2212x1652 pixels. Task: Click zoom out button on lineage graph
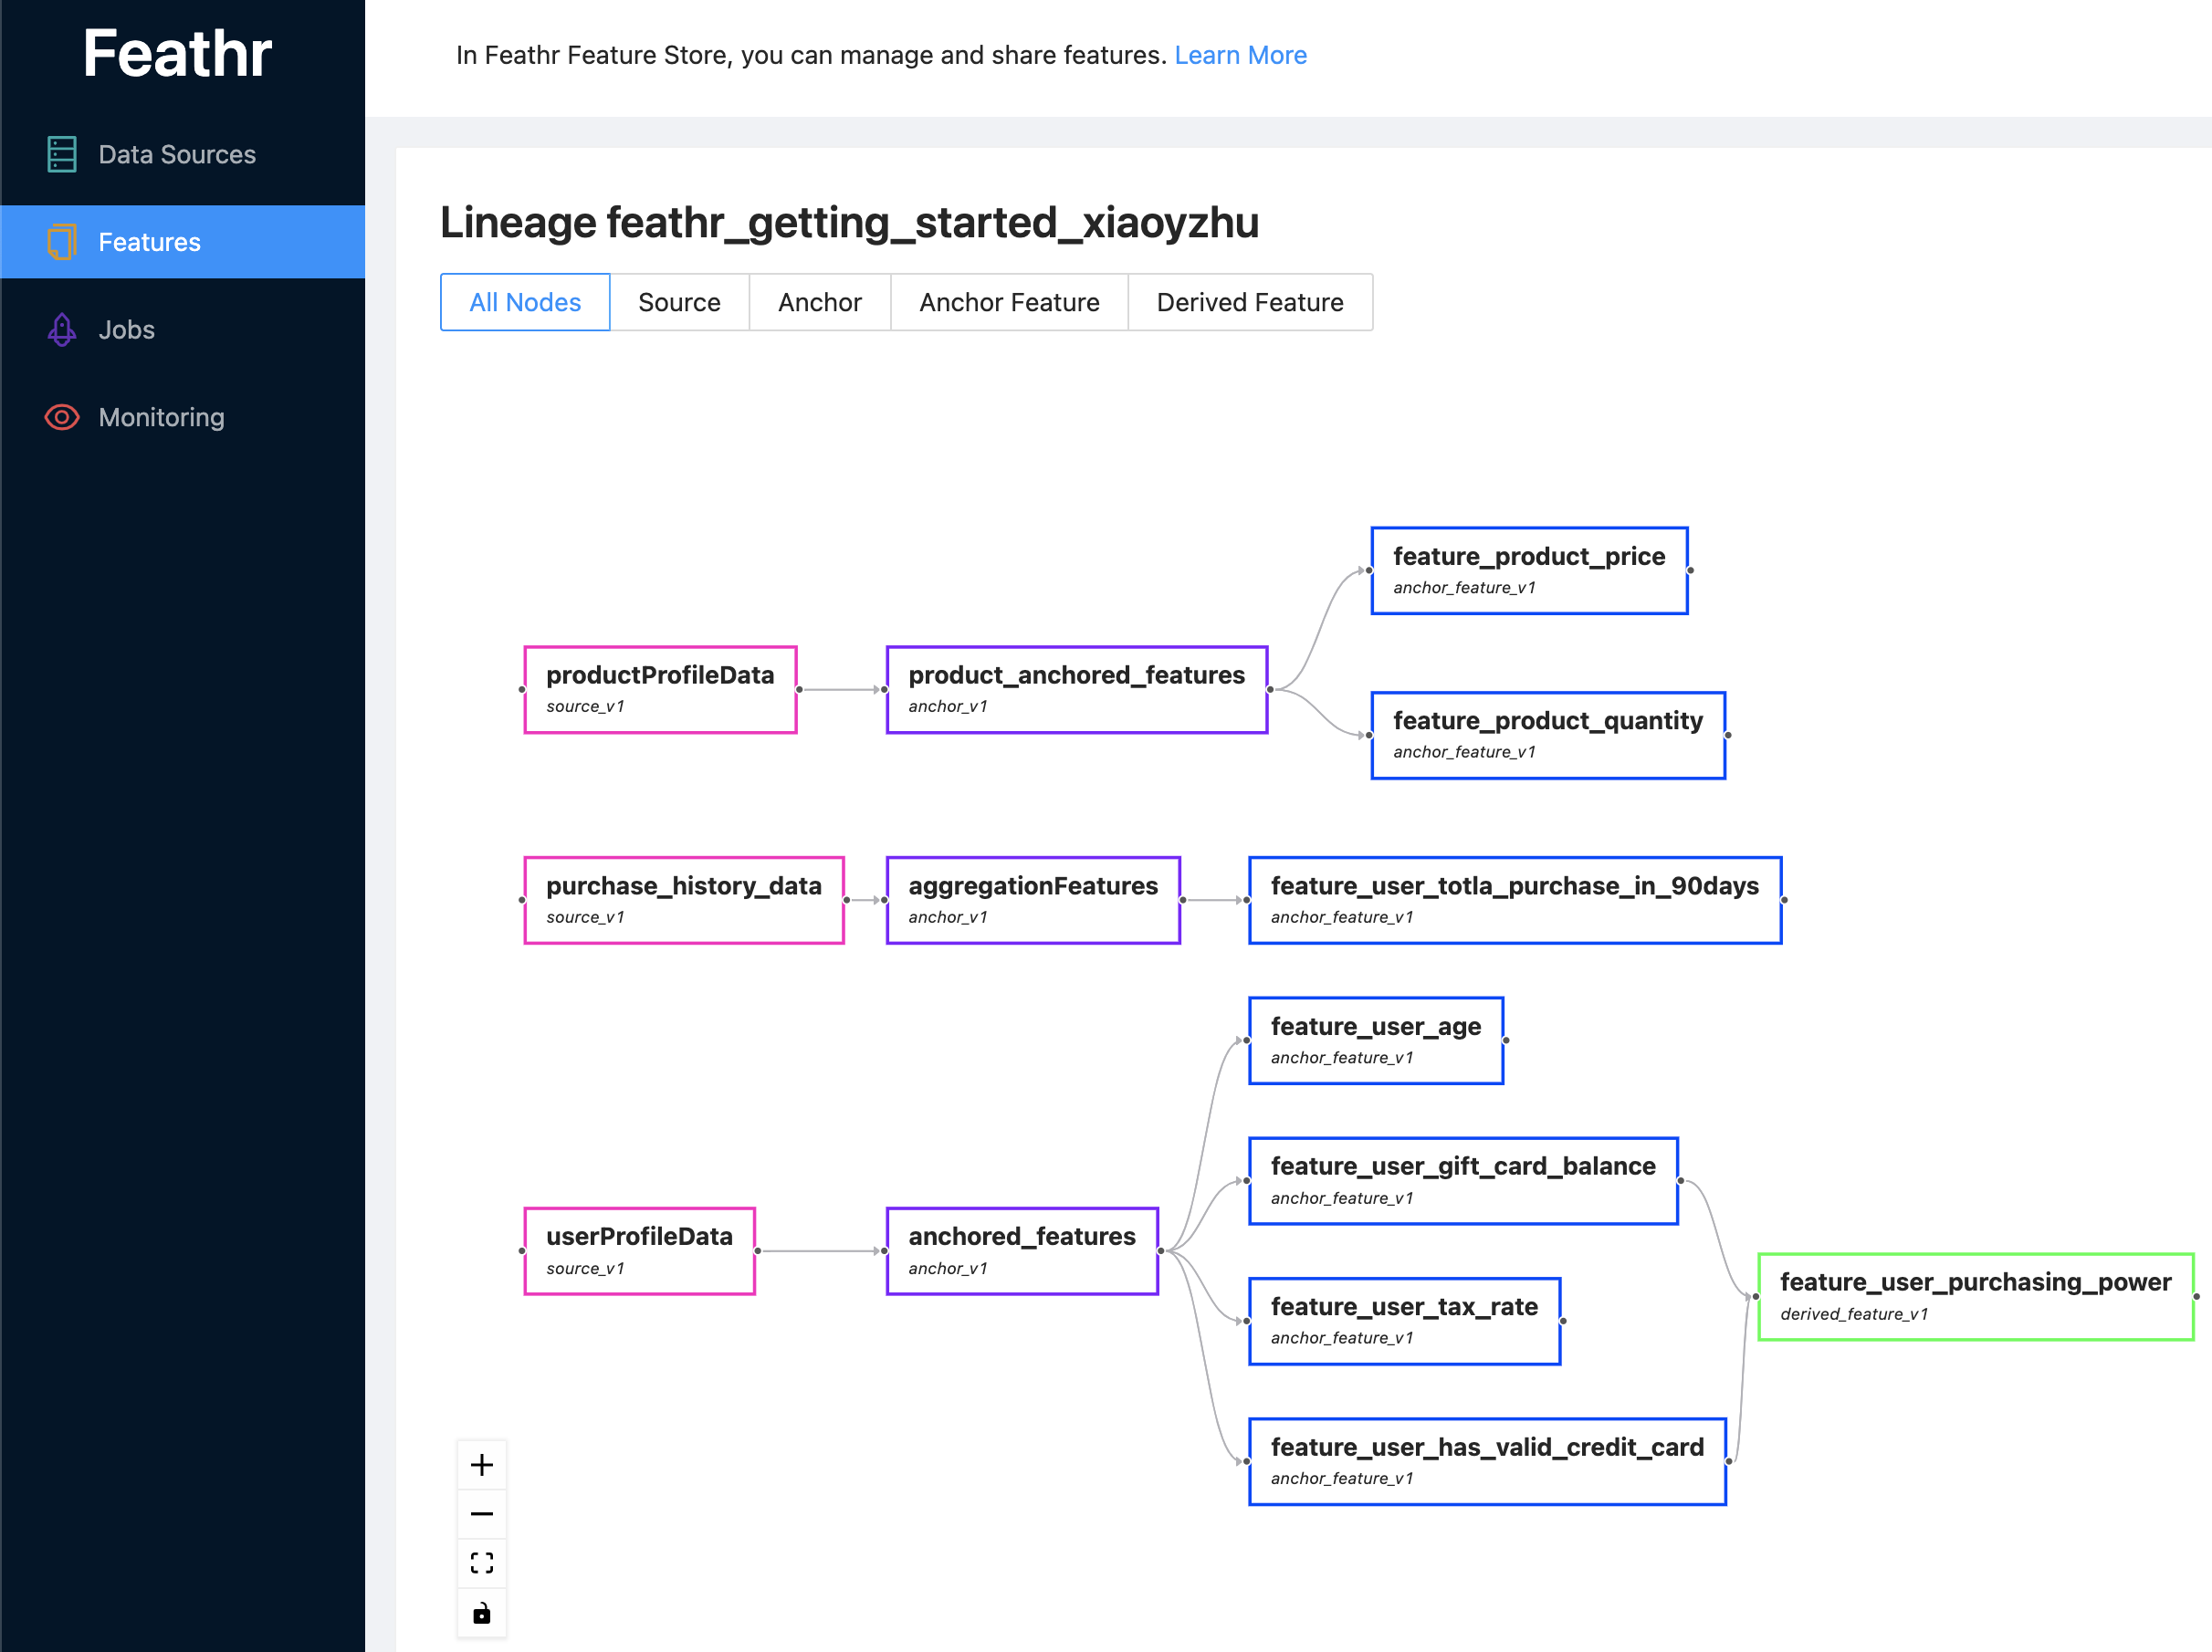tap(480, 1508)
